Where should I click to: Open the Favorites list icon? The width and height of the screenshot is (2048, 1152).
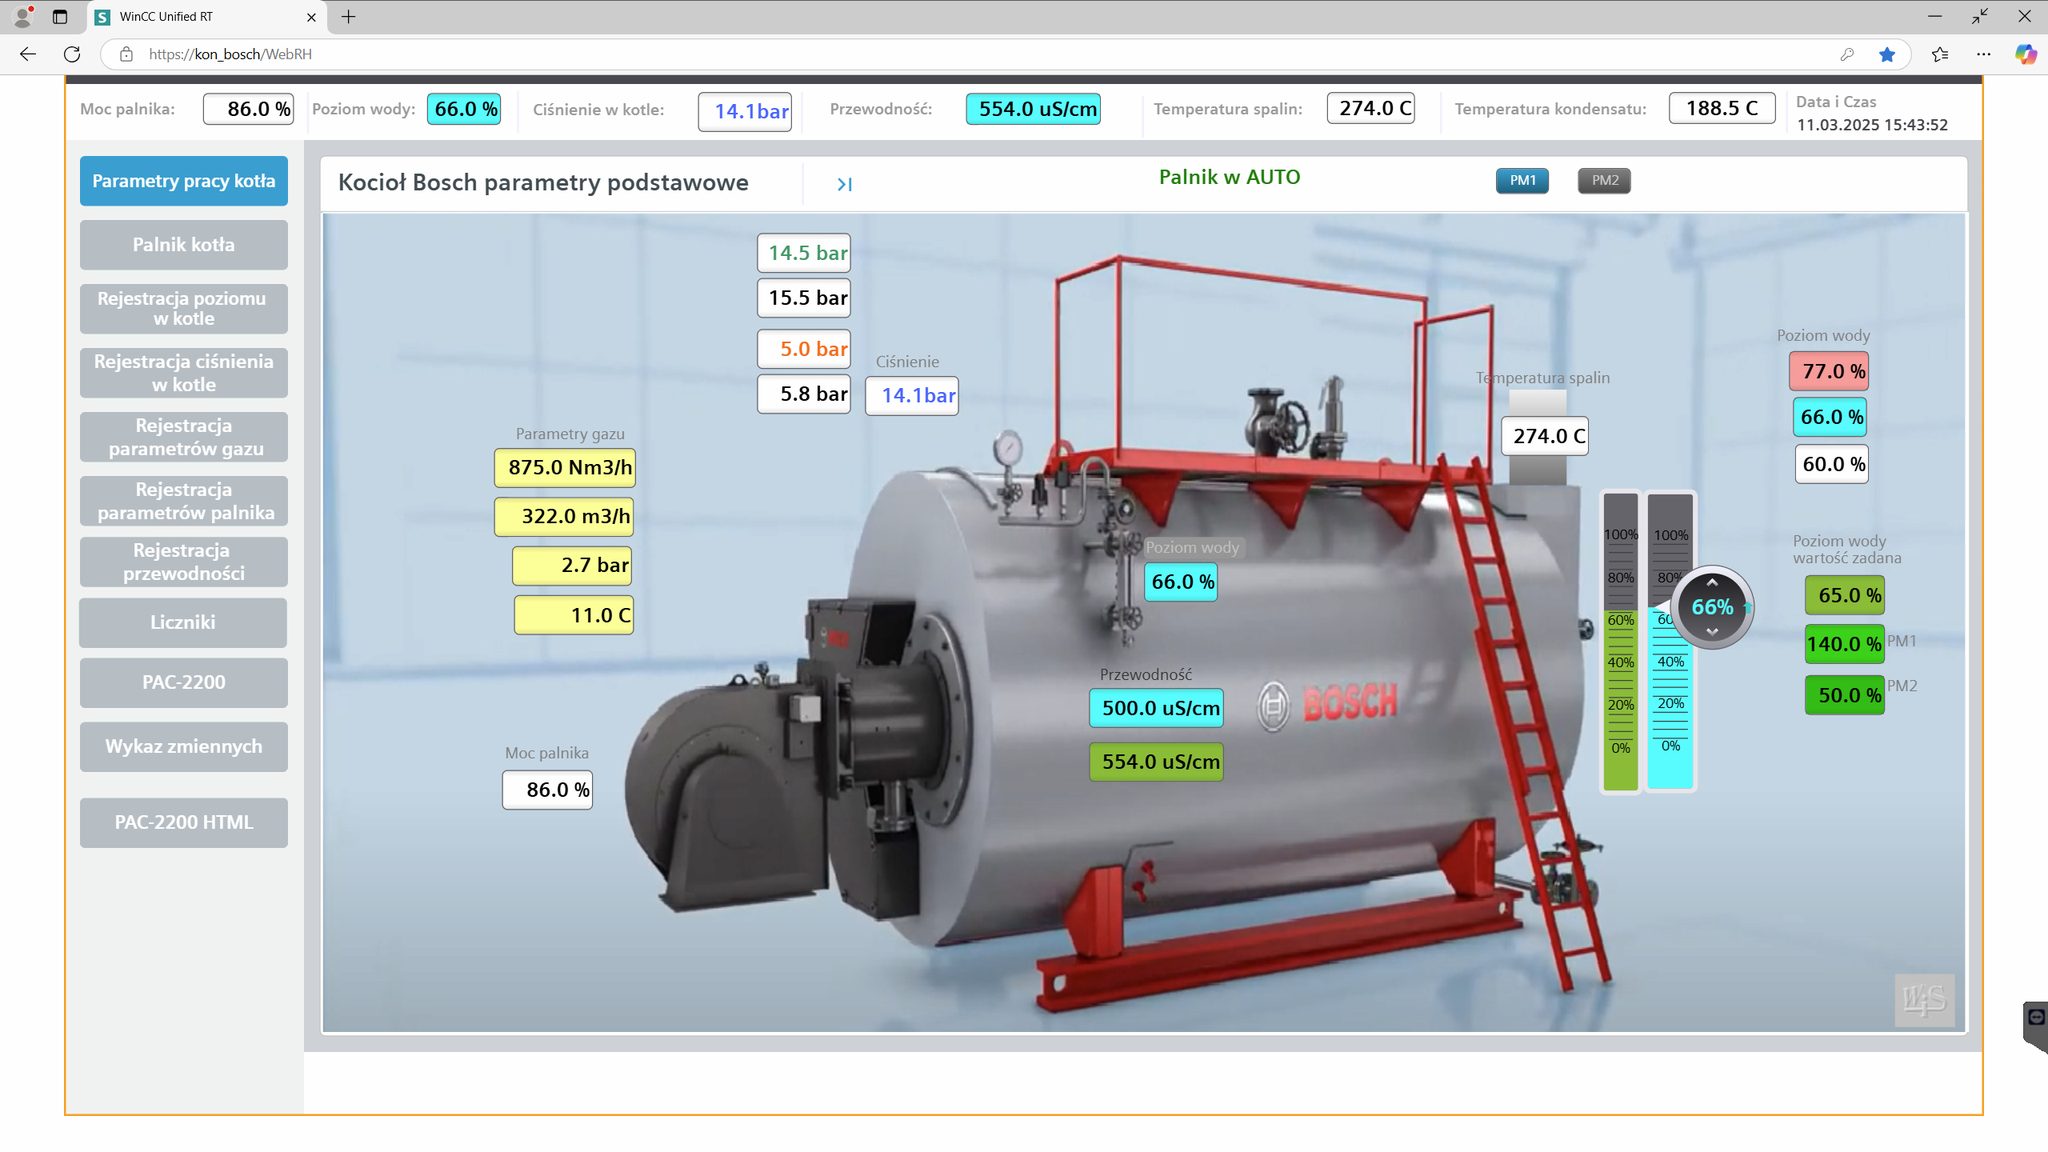[1940, 54]
